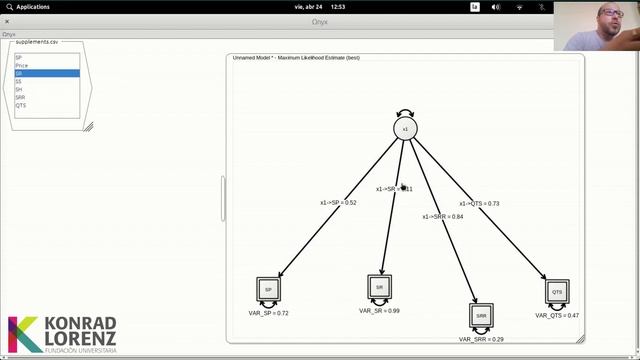Close the Onyx window

pos(7,22)
